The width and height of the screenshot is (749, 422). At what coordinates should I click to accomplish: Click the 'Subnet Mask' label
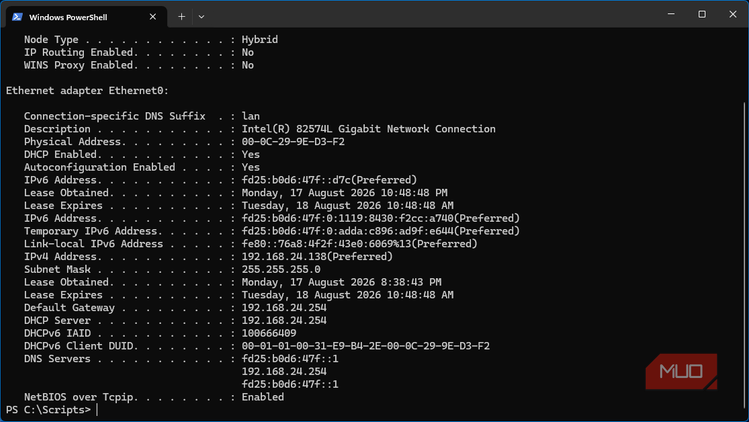coord(57,270)
